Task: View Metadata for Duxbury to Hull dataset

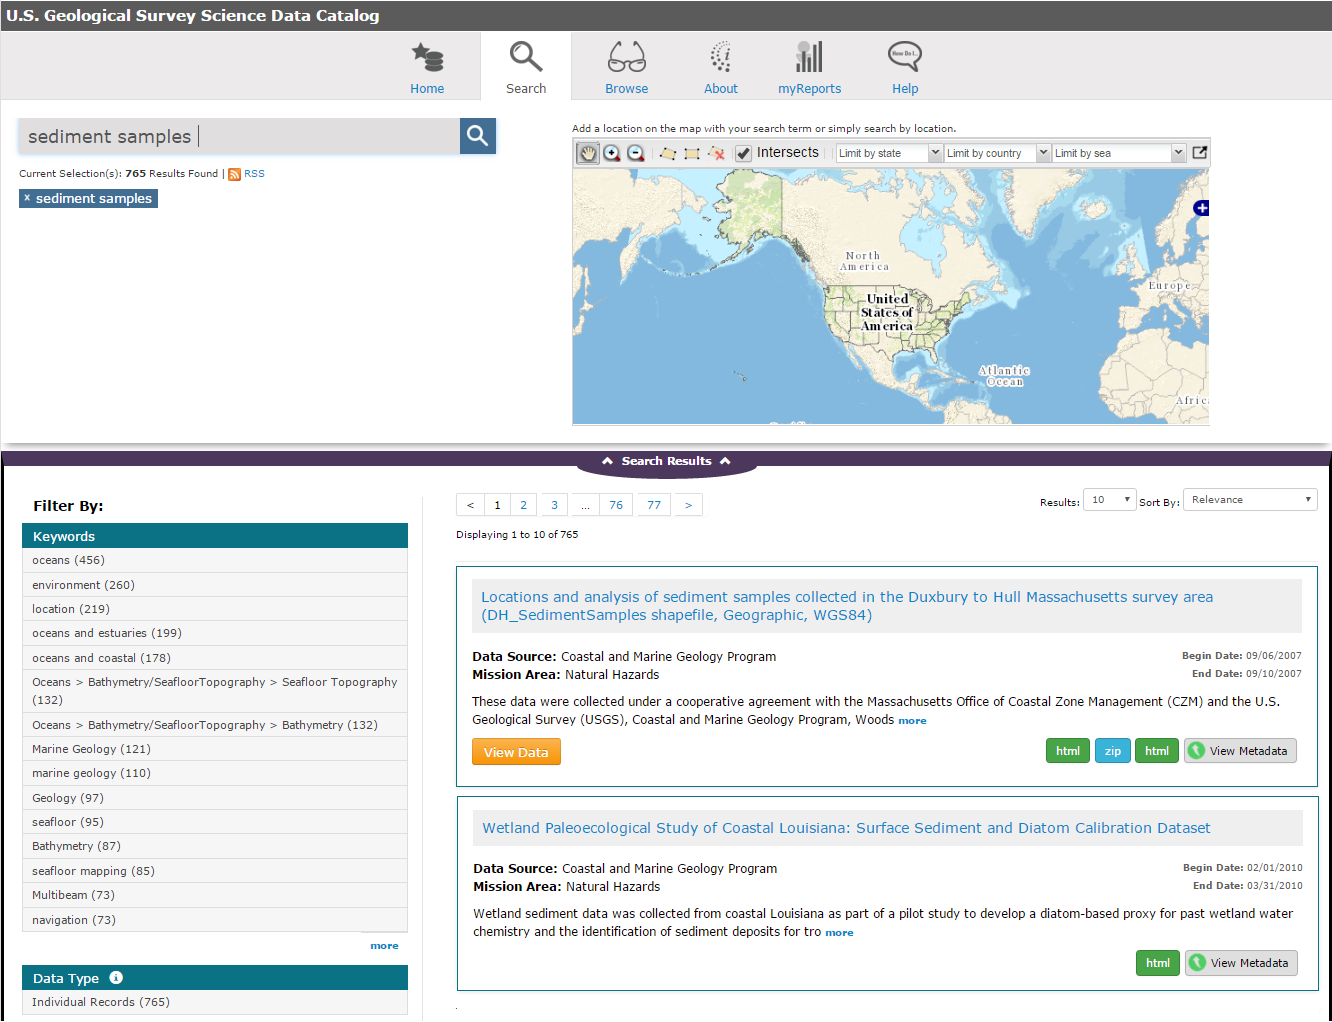Action: [x=1240, y=751]
